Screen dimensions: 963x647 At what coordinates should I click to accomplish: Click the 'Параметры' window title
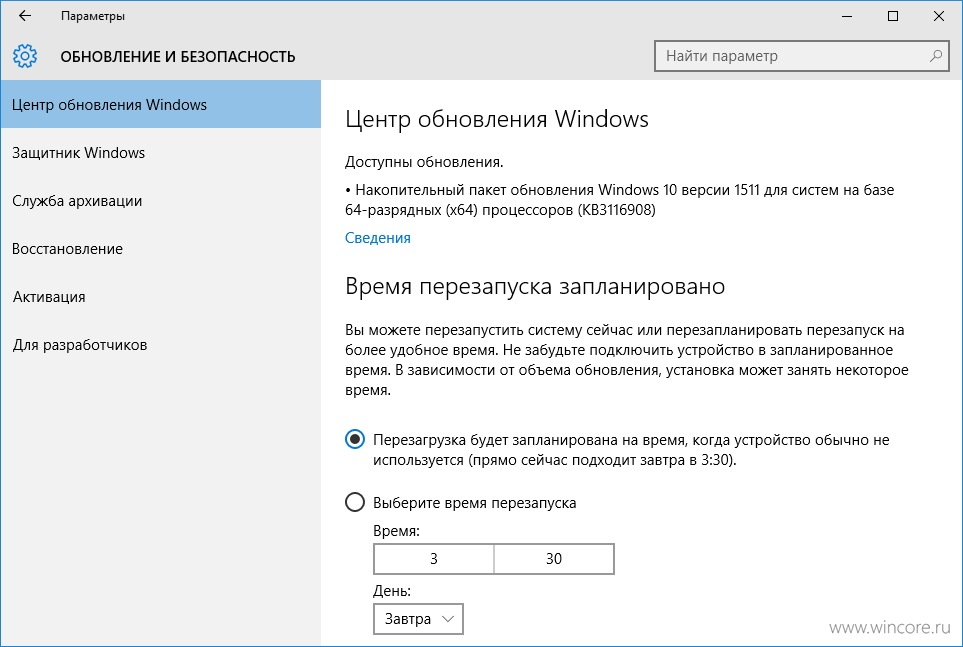(x=93, y=16)
